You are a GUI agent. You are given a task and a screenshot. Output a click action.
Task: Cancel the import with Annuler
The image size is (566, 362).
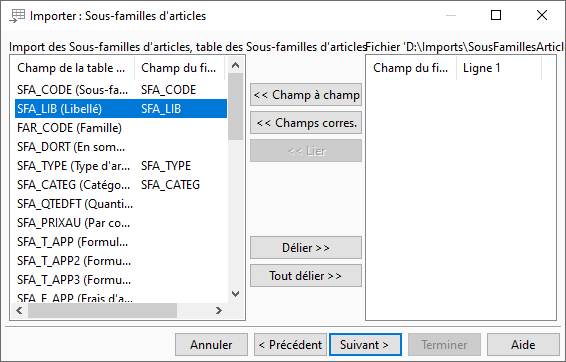tap(212, 345)
